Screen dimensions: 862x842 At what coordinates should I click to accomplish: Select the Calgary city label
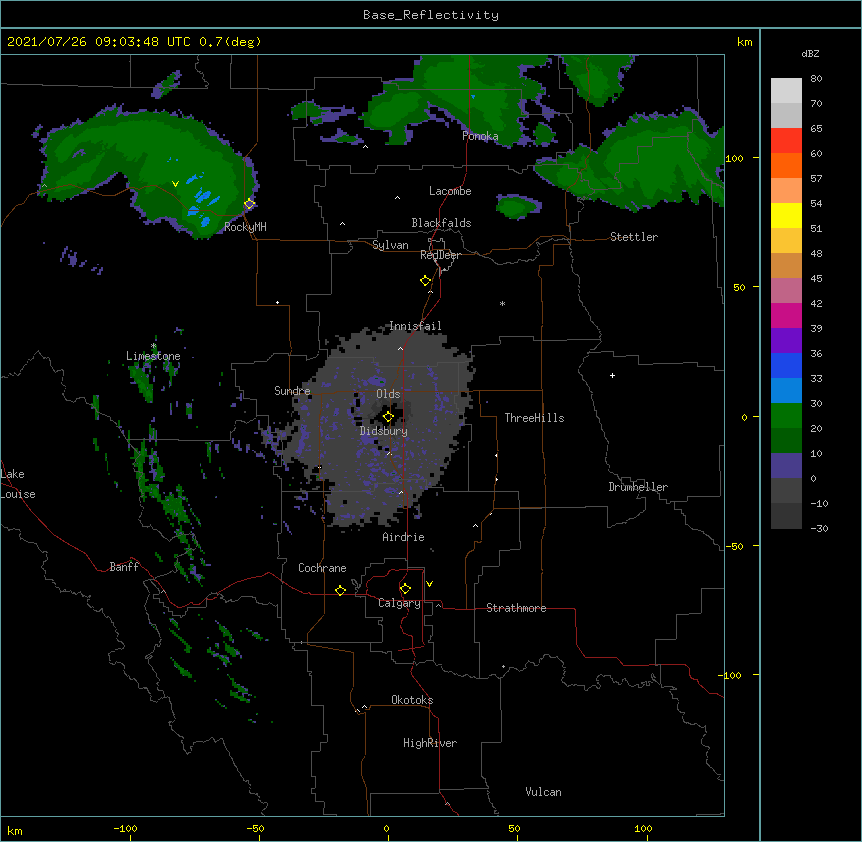pyautogui.click(x=399, y=603)
